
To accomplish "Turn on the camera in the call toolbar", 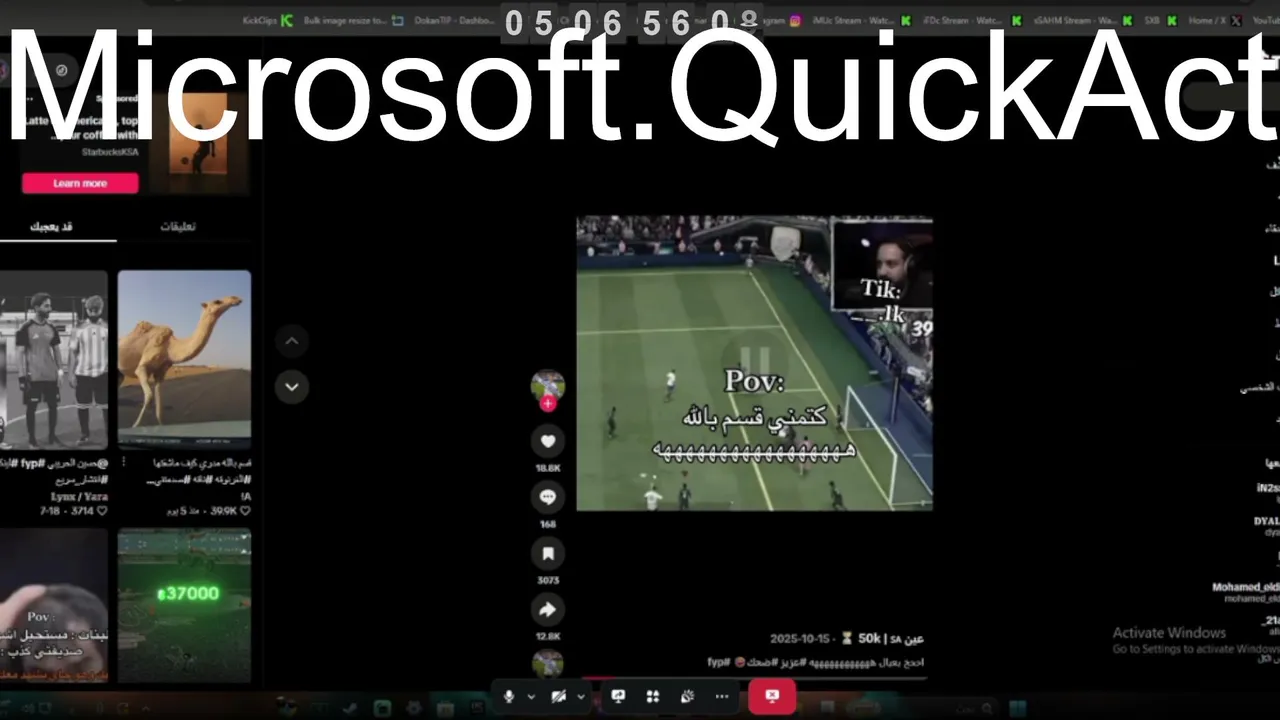I will click(x=559, y=696).
